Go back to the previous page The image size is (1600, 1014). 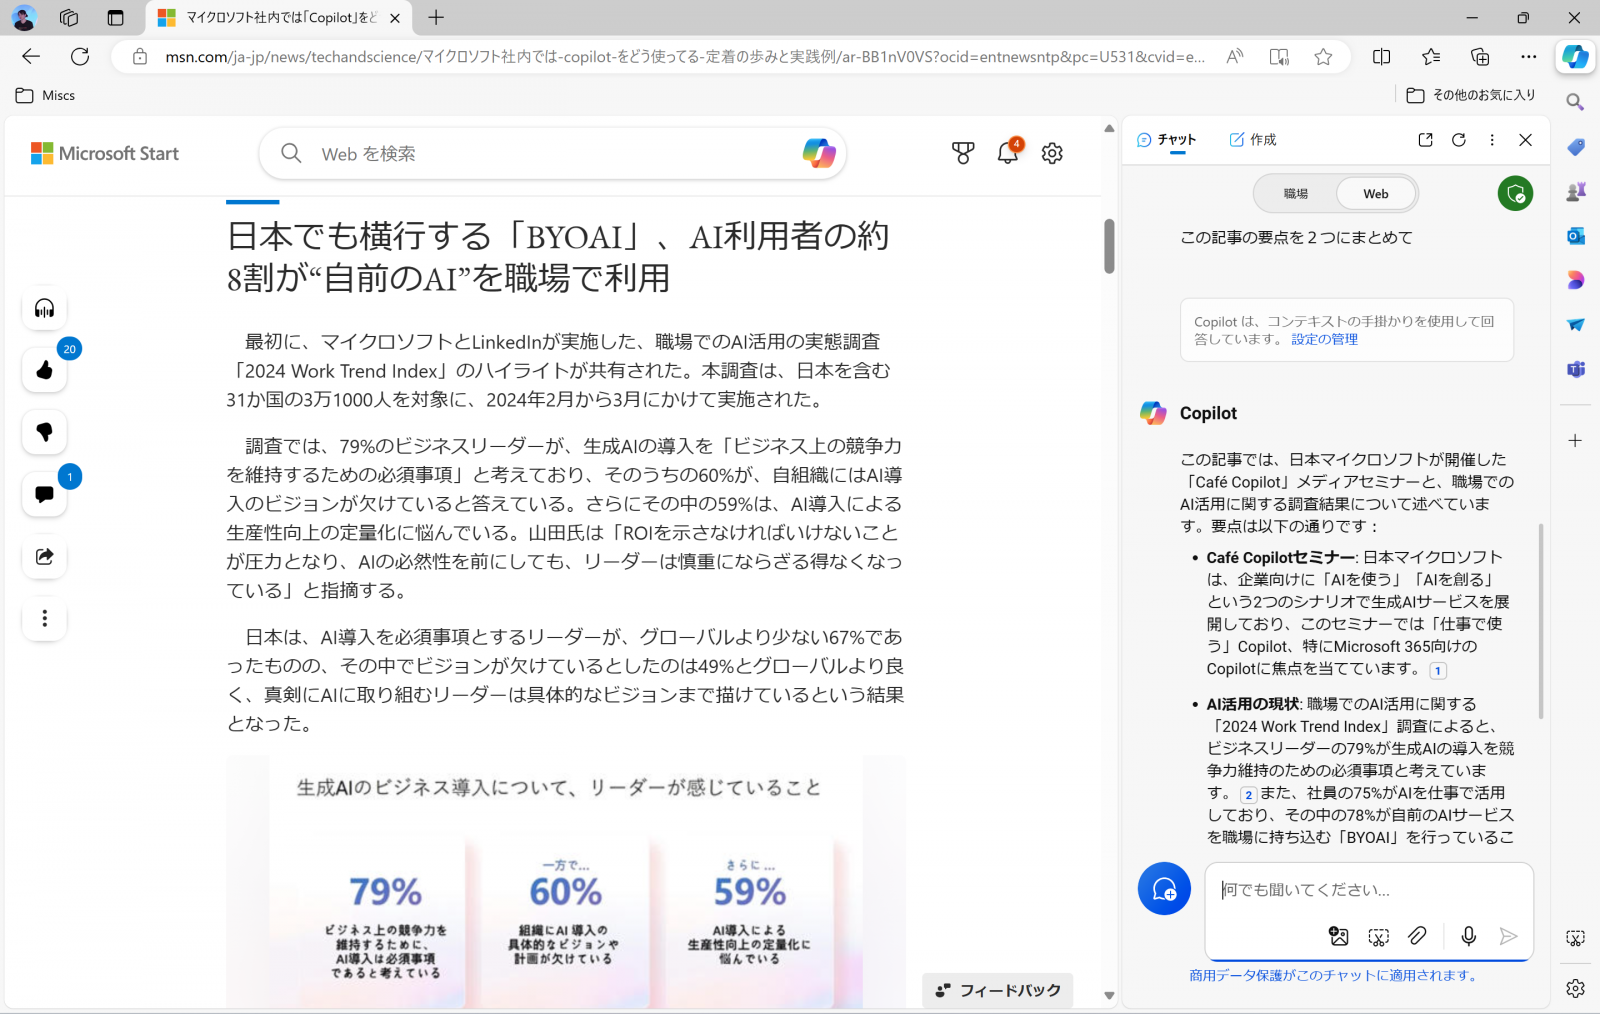31,57
